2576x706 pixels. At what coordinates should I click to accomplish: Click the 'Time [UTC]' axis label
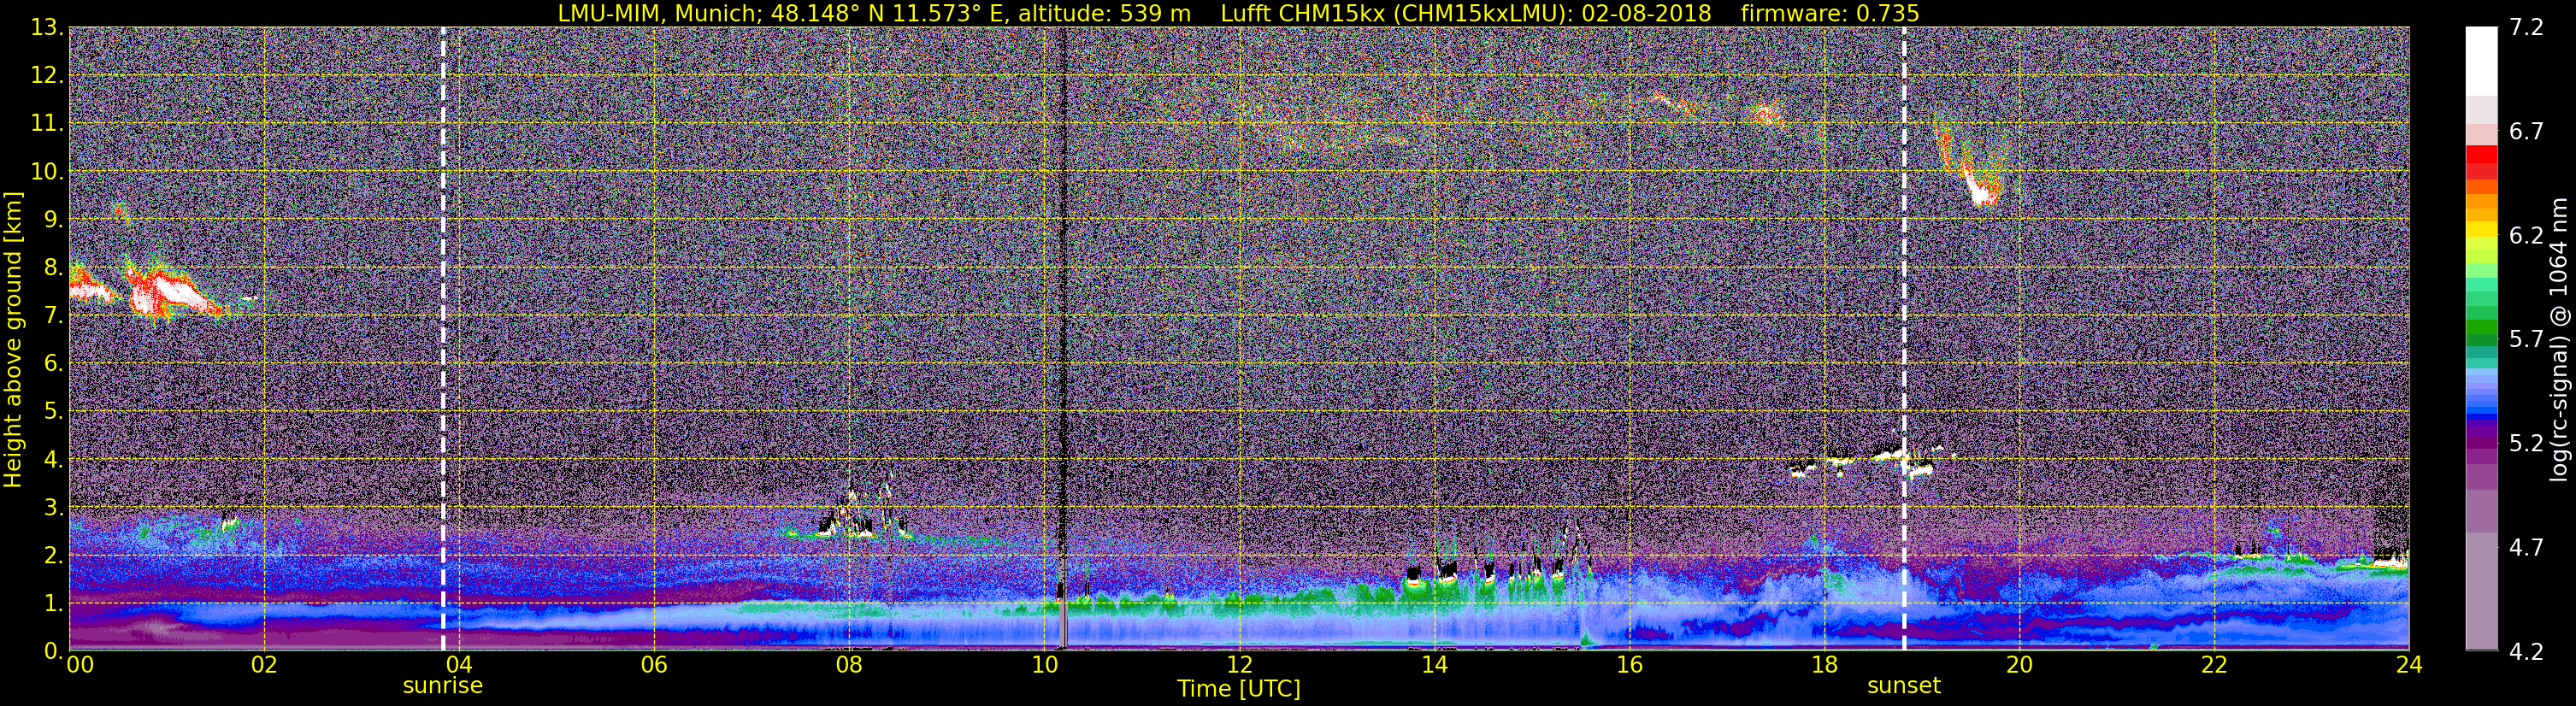coord(1239,689)
